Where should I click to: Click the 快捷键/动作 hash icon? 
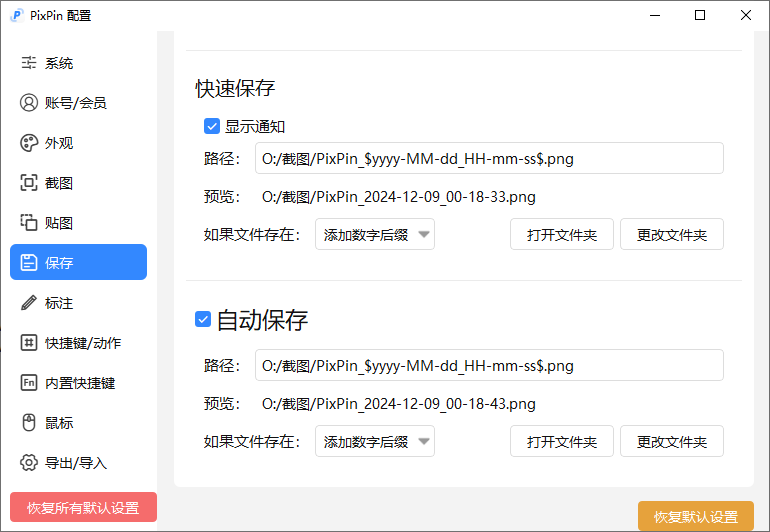click(28, 342)
